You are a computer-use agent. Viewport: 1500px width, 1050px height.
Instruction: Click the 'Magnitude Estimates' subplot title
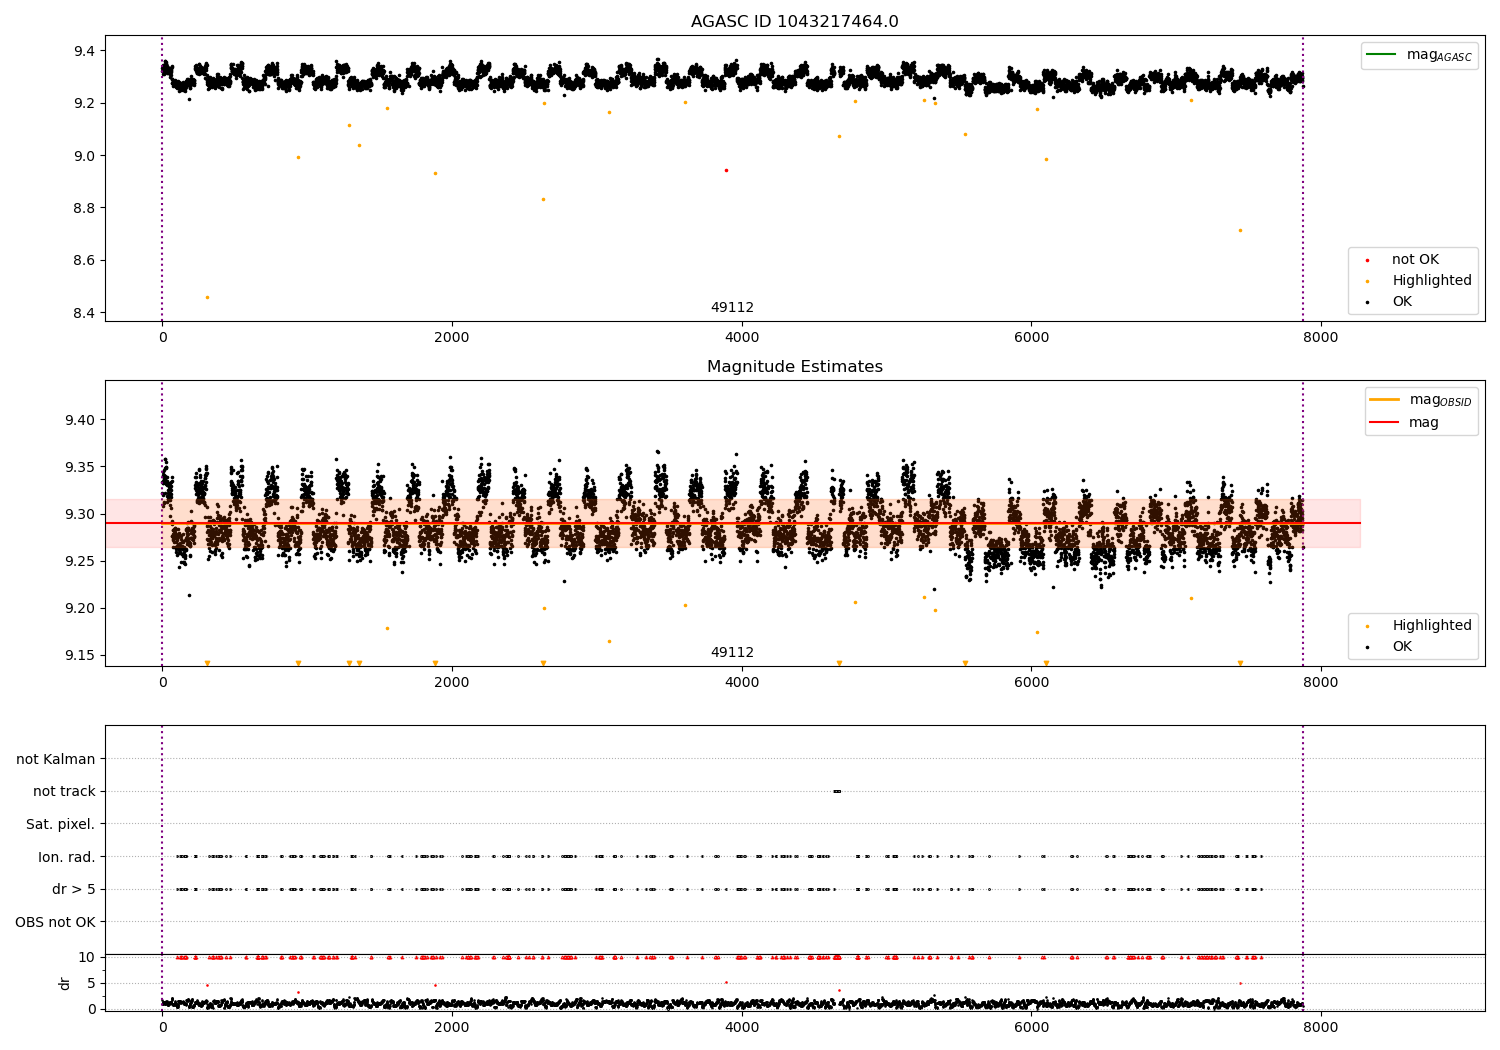[x=794, y=367]
